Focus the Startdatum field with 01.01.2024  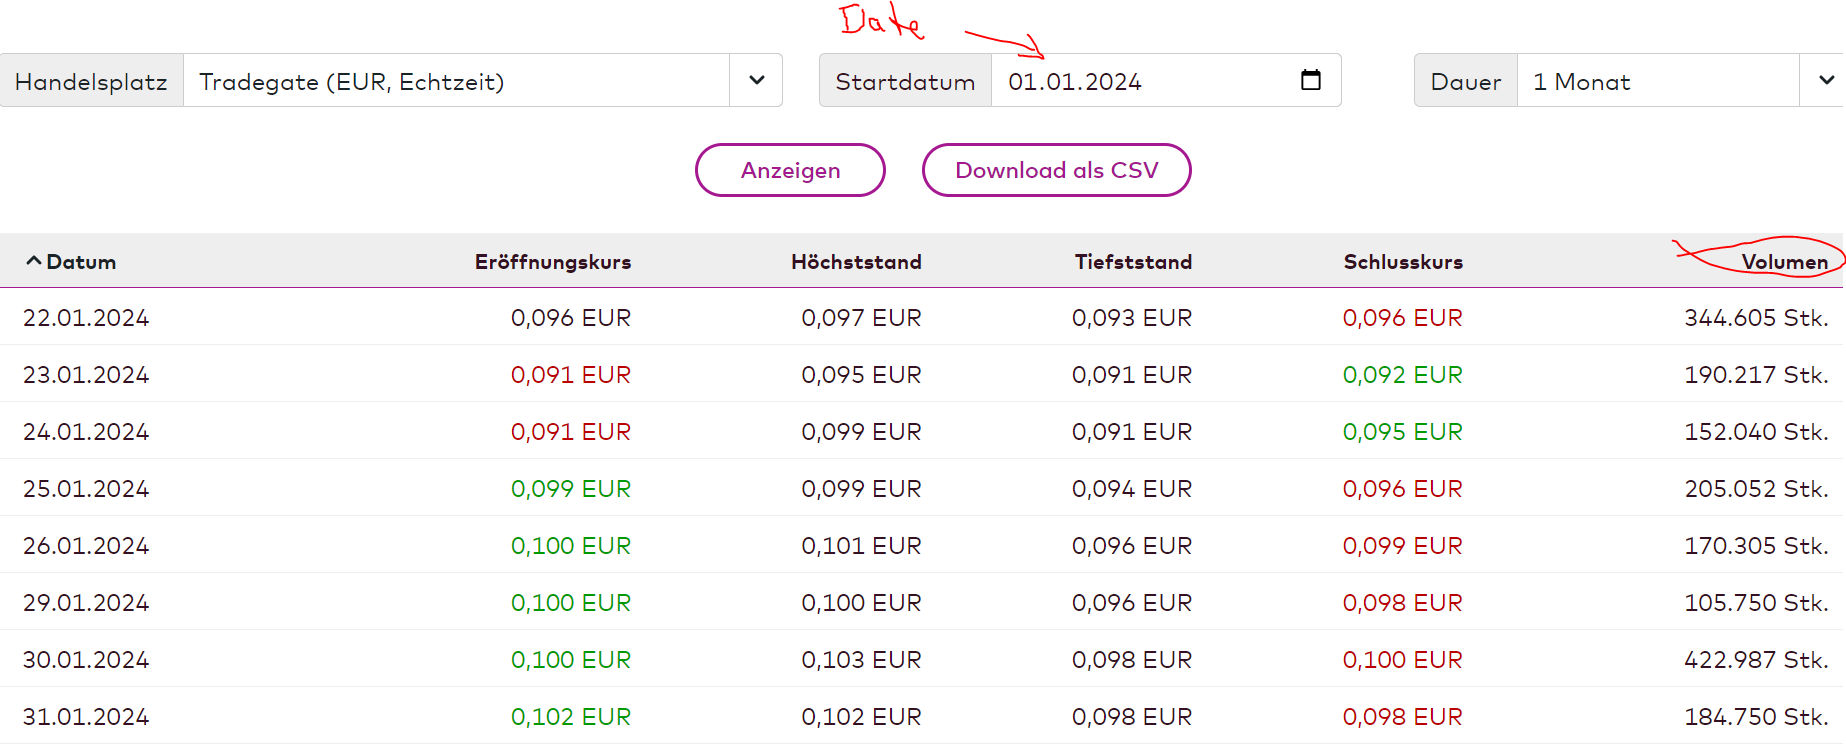point(1140,81)
